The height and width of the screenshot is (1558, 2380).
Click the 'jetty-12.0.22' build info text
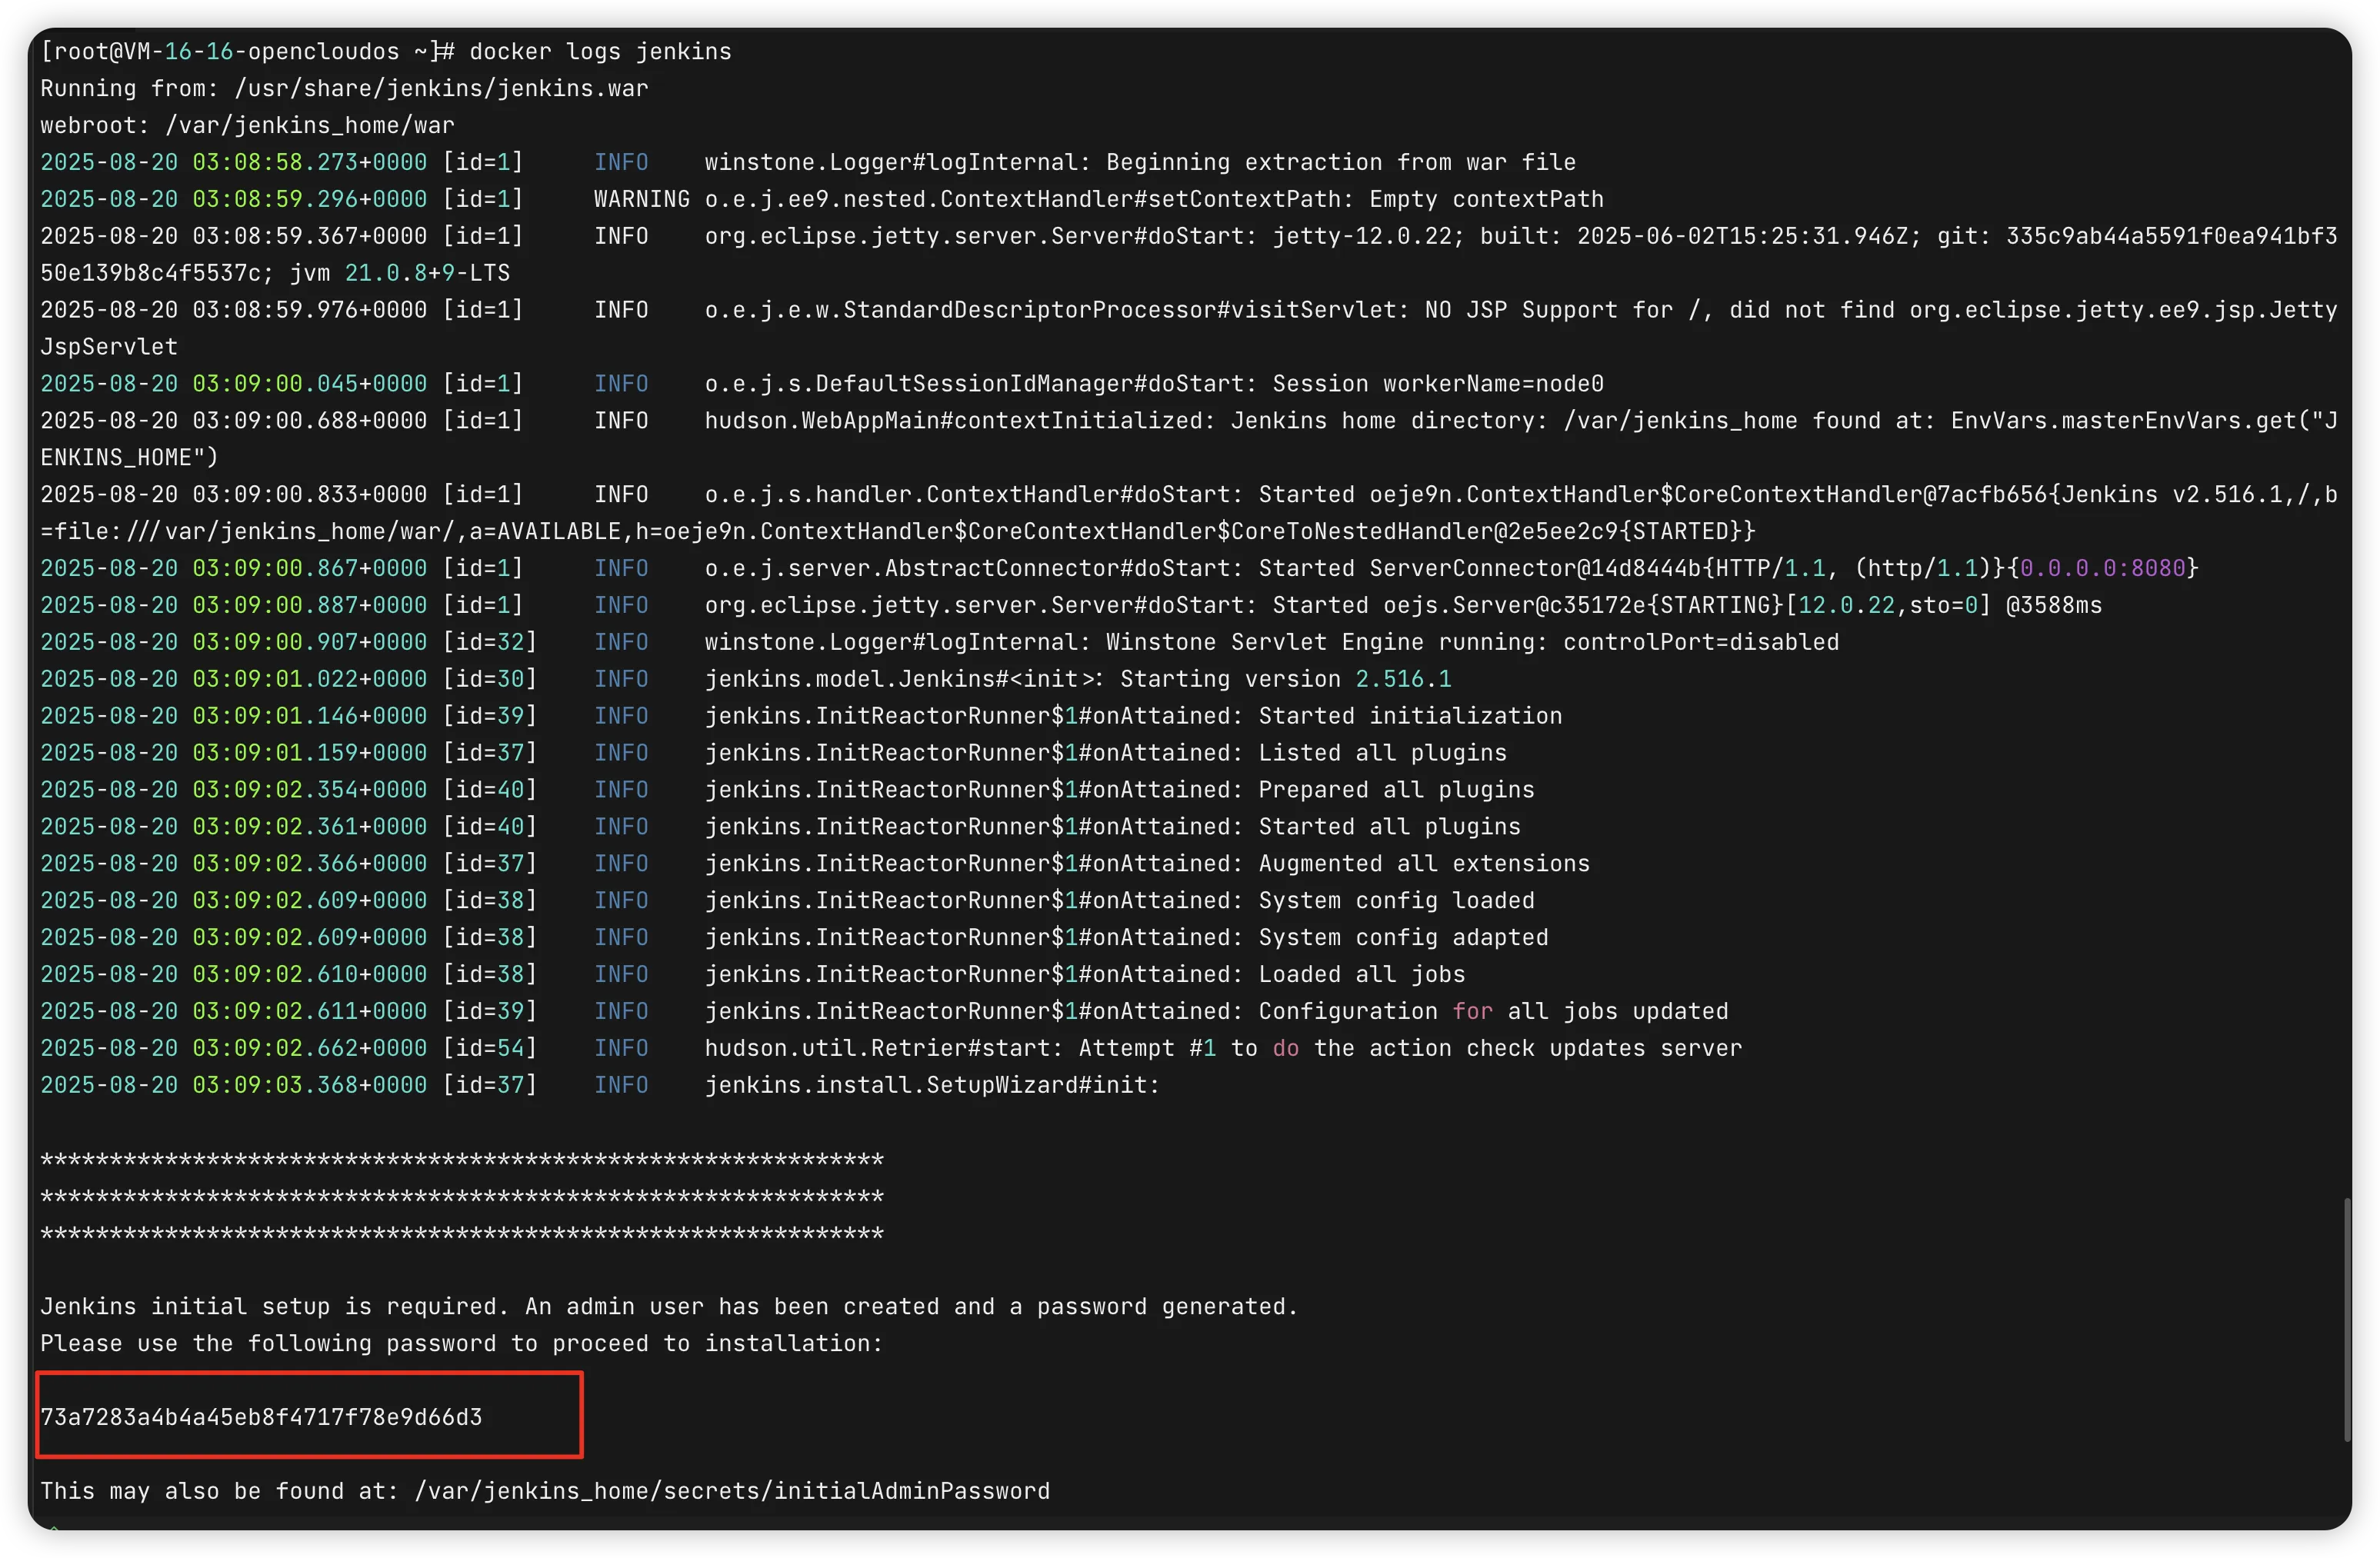click(x=1368, y=236)
